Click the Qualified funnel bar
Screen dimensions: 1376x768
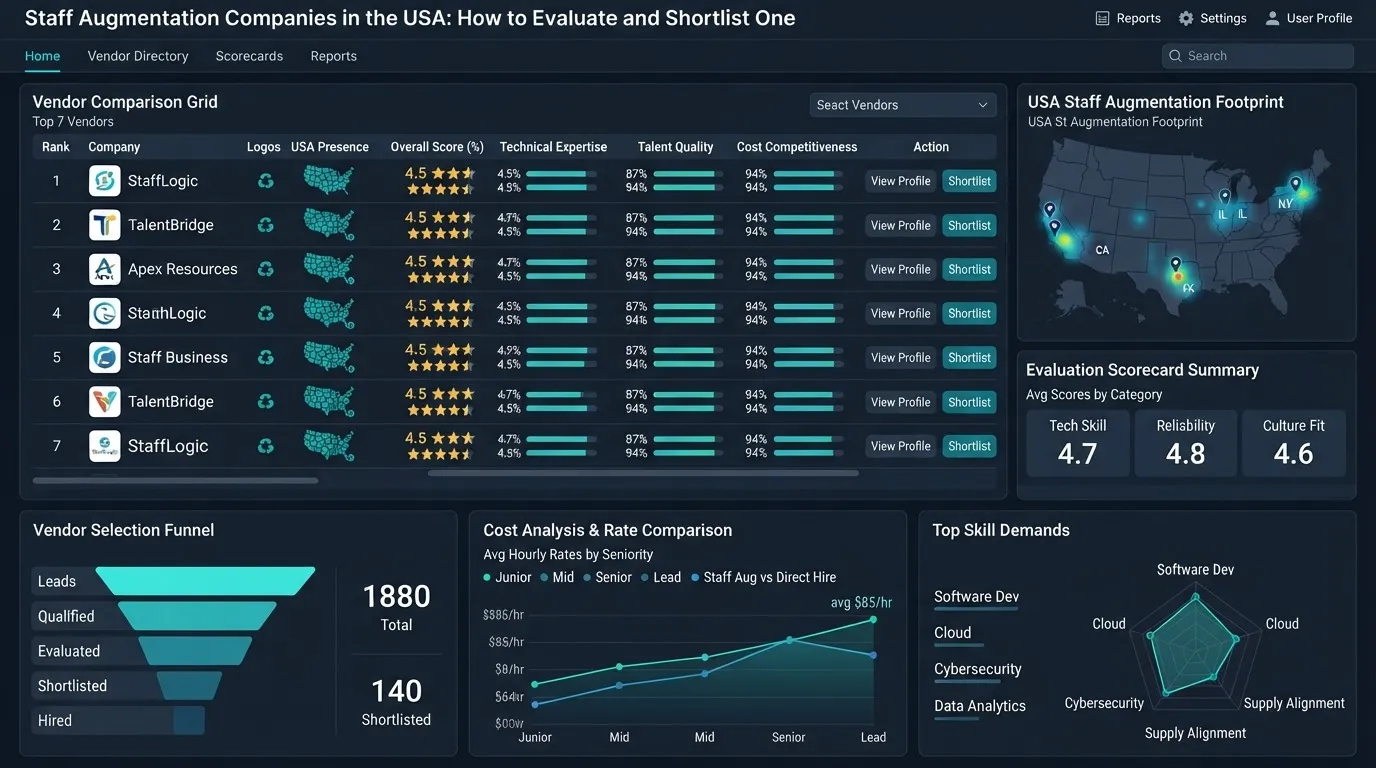[199, 616]
